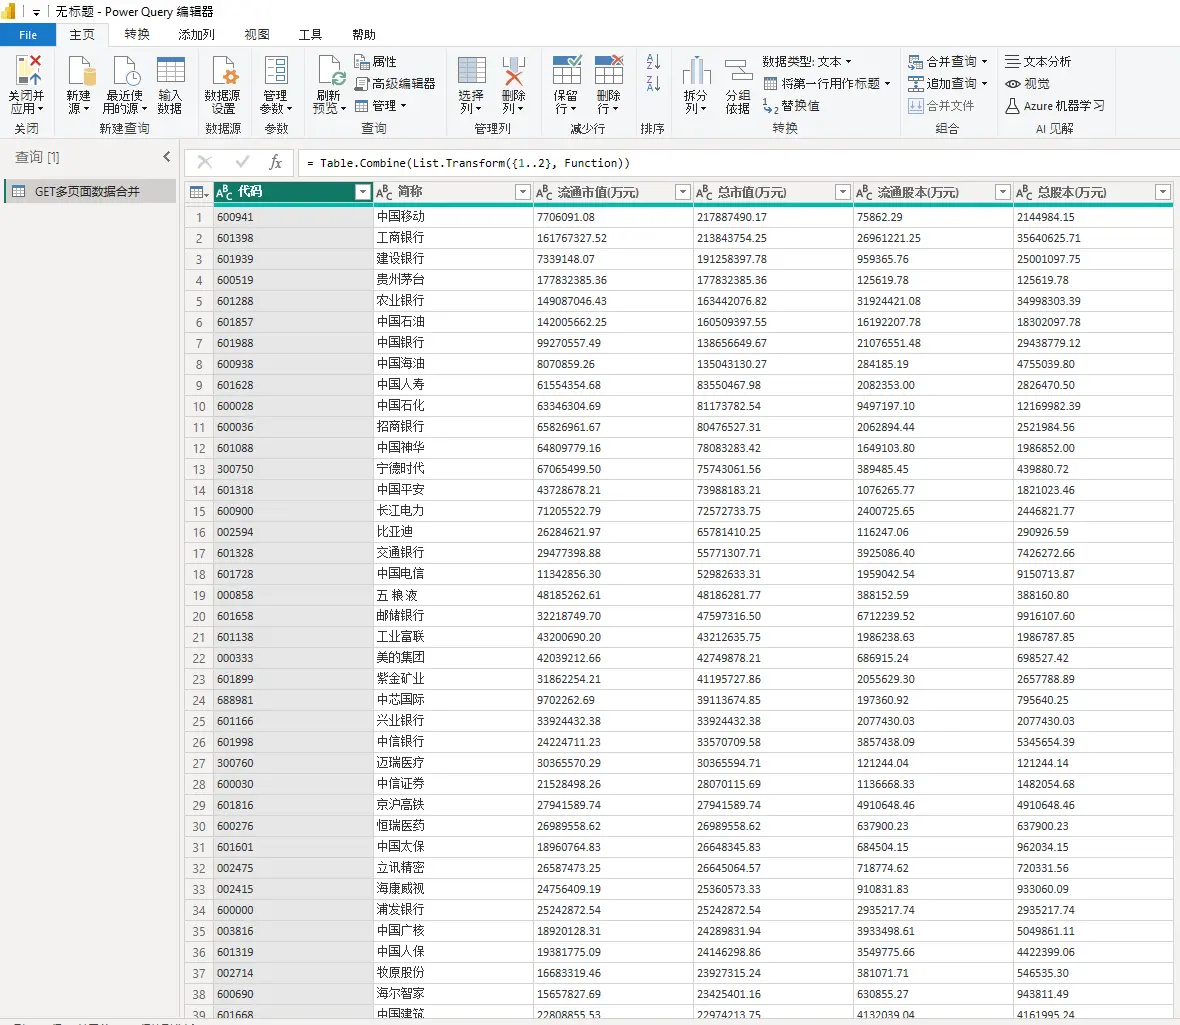Switch to the 帮助 (Help) tab

pyautogui.click(x=364, y=35)
